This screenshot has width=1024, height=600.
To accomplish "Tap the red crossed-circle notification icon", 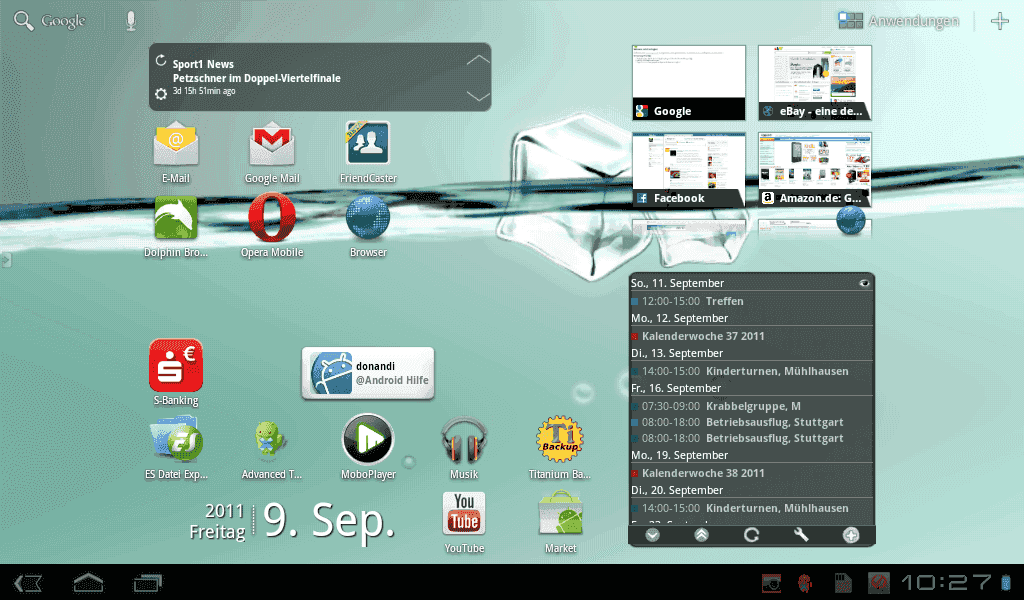I will pyautogui.click(x=878, y=582).
